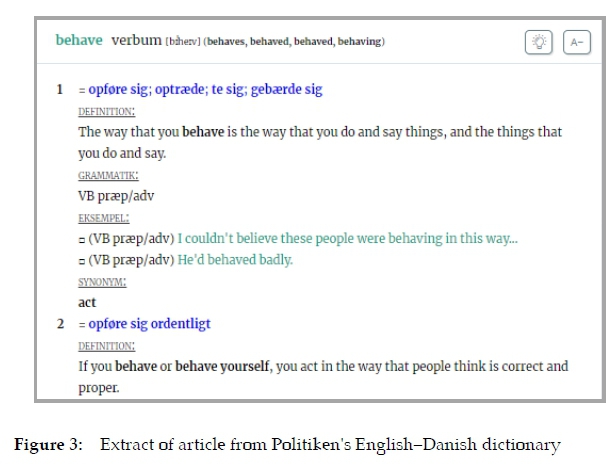
Task: Click the SYNONYM section label
Action: [x=102, y=282]
